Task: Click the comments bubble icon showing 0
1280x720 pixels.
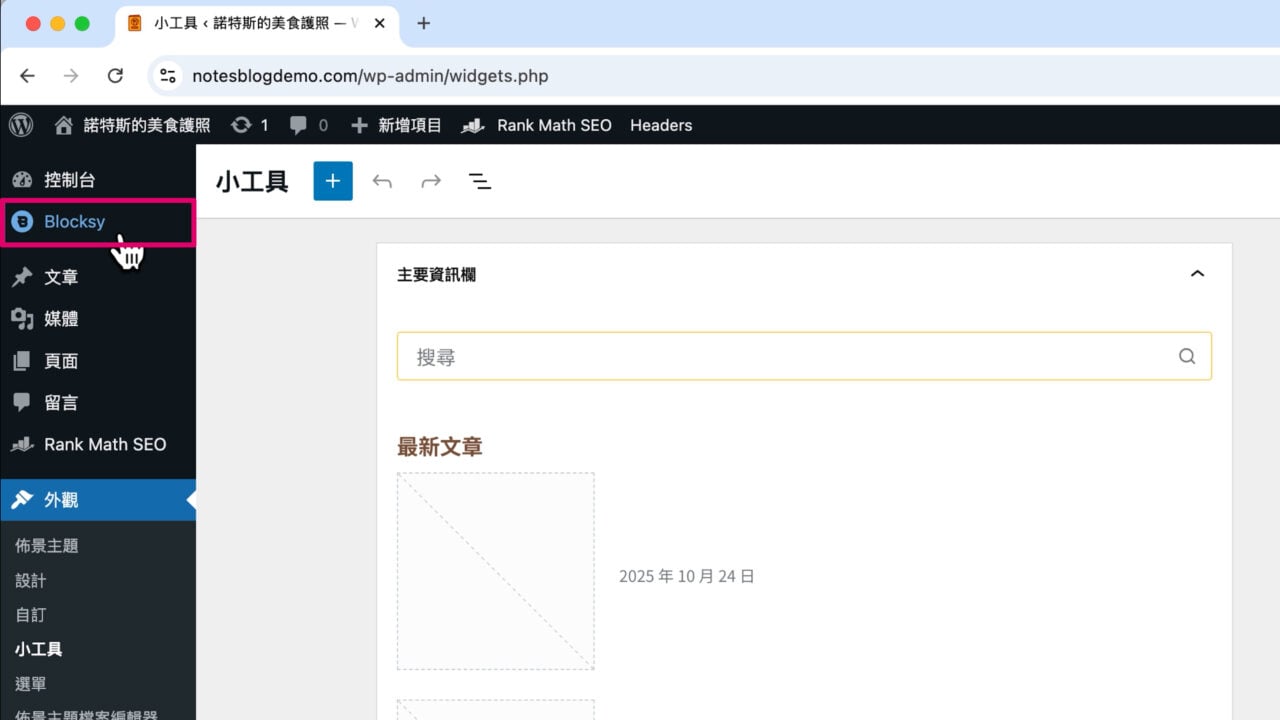Action: coord(299,124)
